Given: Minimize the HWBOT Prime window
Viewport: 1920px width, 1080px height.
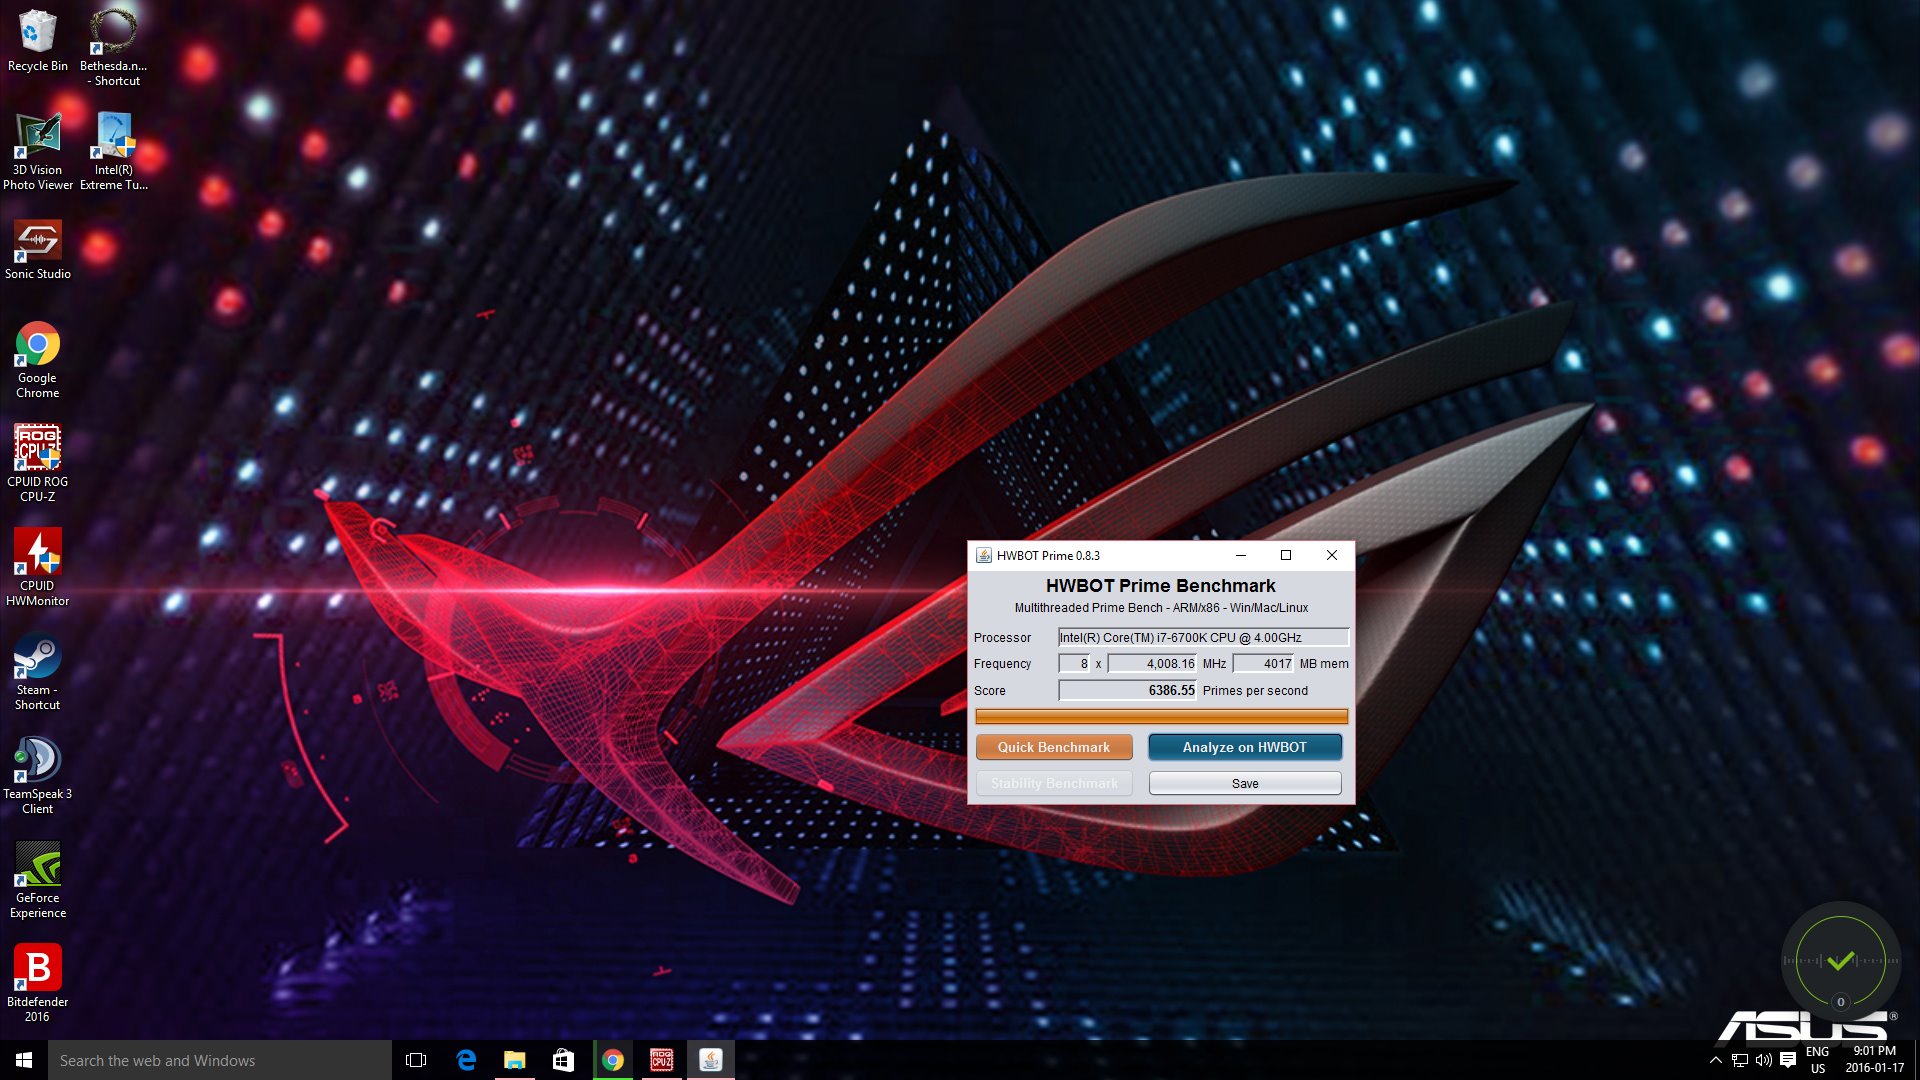Looking at the screenshot, I should tap(1241, 555).
